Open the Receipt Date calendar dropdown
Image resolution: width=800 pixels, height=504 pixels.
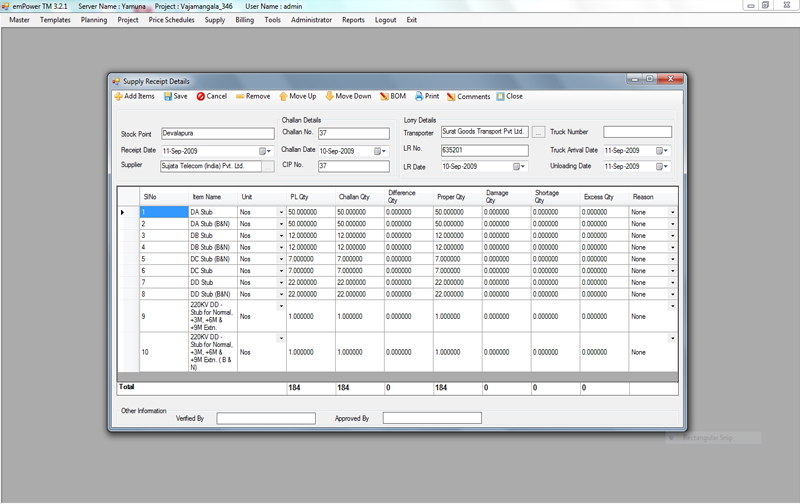coord(266,150)
